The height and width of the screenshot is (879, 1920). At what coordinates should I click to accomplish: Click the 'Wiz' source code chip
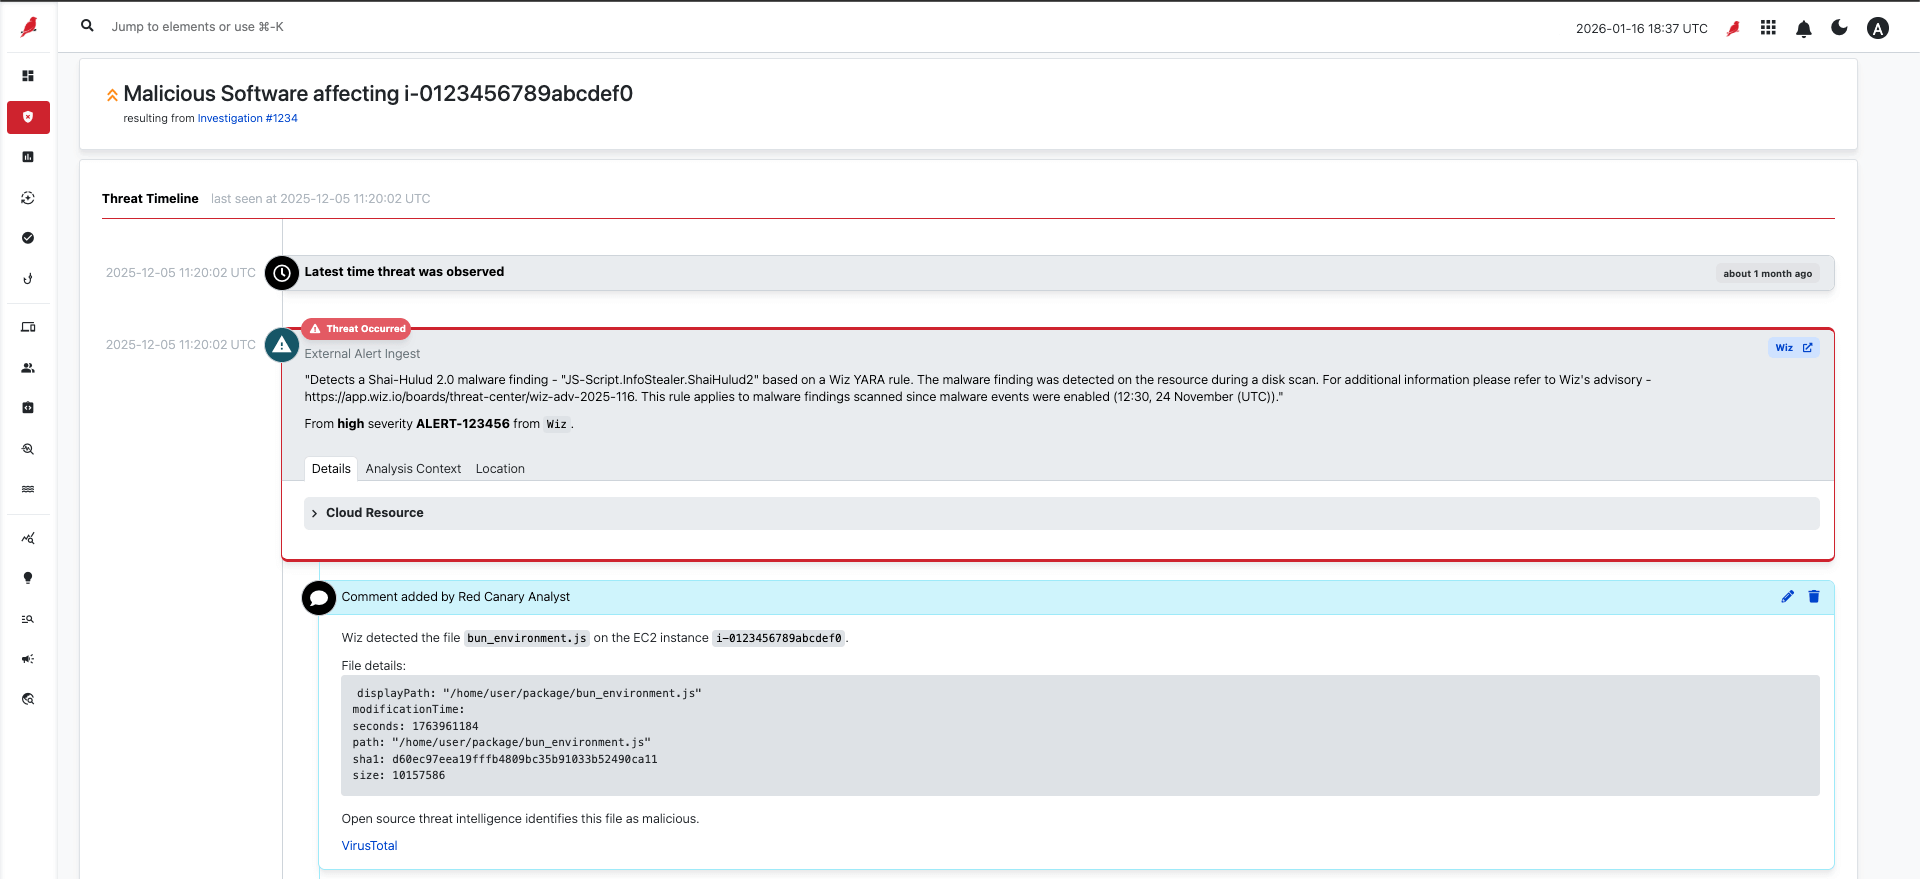point(557,425)
